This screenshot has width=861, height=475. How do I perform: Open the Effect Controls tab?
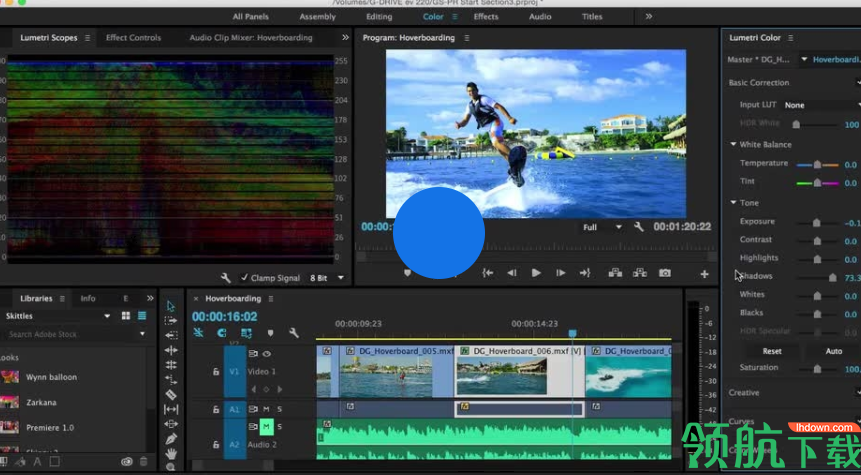coord(133,38)
